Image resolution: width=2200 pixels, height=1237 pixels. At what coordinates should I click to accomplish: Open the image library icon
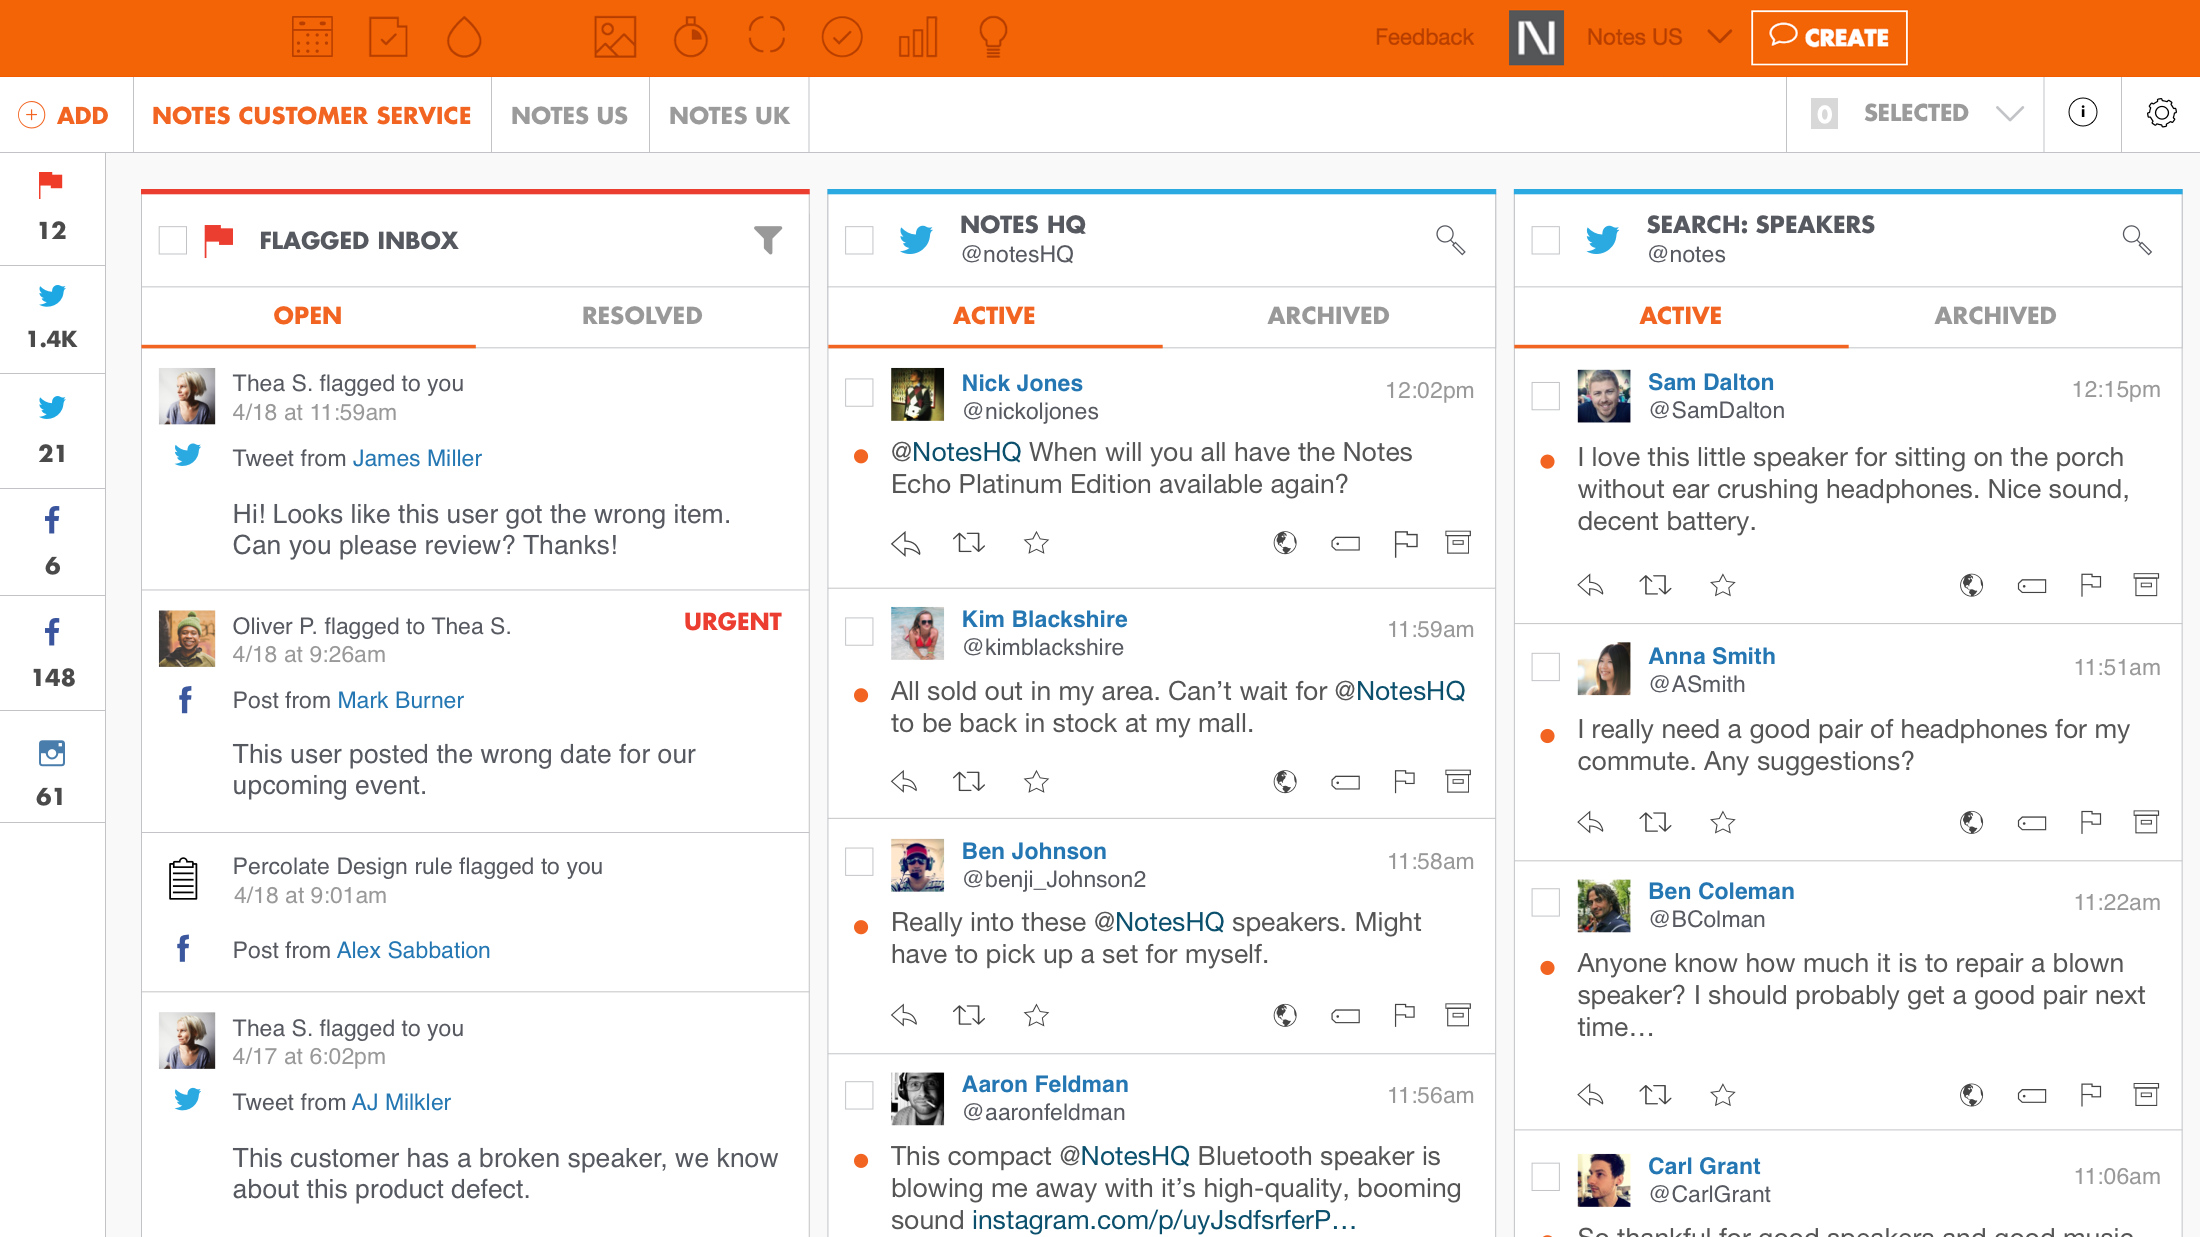615,37
